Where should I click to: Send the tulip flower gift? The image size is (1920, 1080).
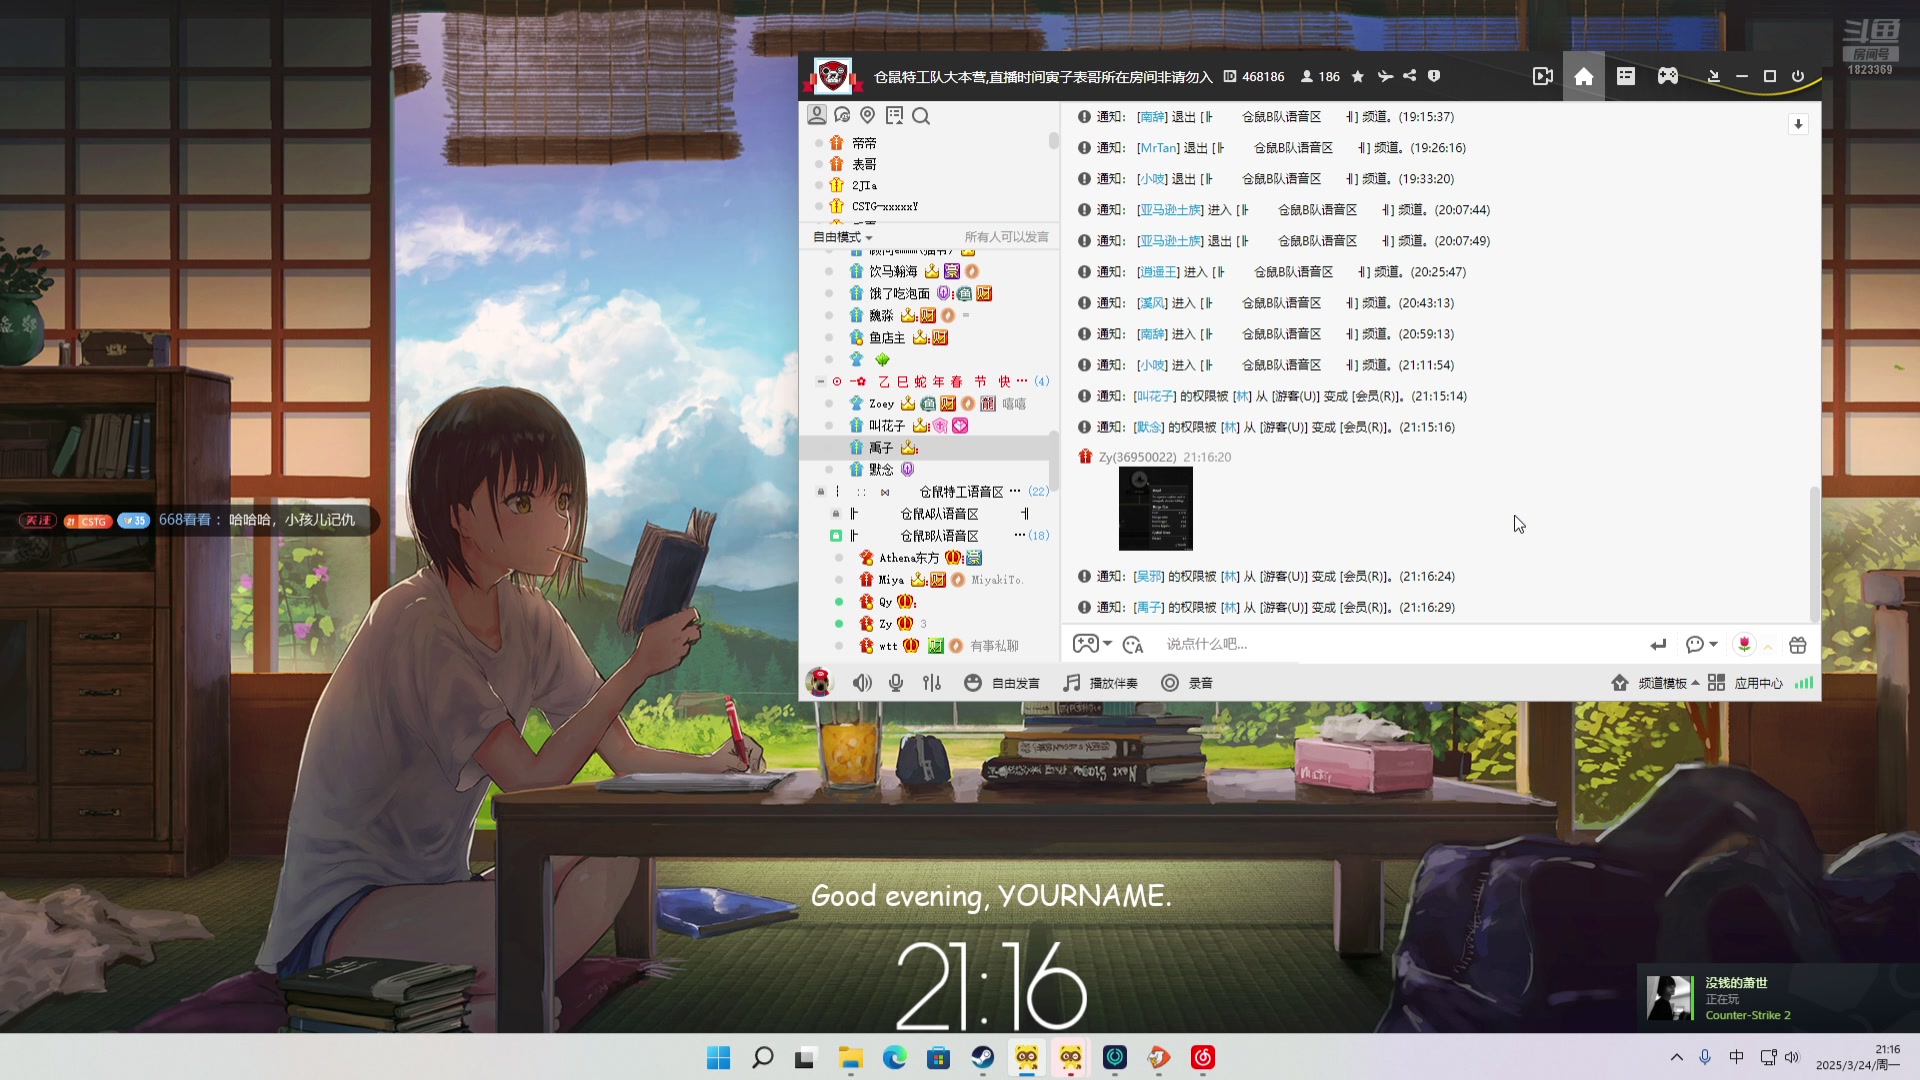[1744, 645]
